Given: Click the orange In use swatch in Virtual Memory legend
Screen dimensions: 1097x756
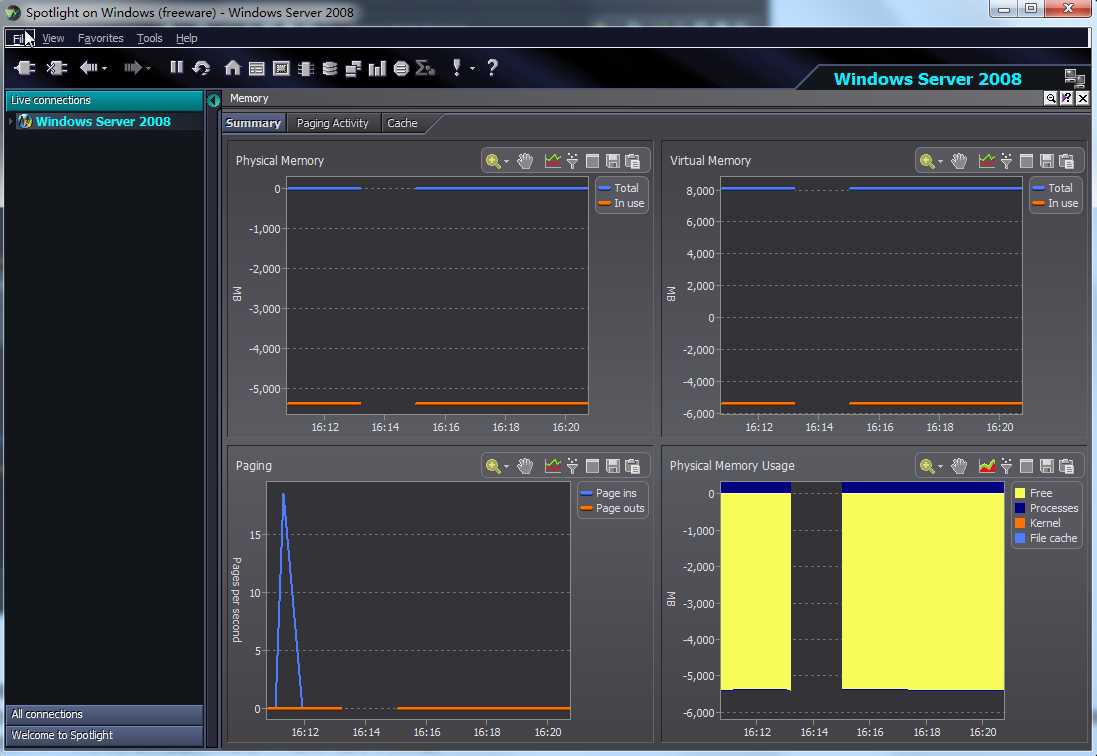Looking at the screenshot, I should tap(1038, 204).
